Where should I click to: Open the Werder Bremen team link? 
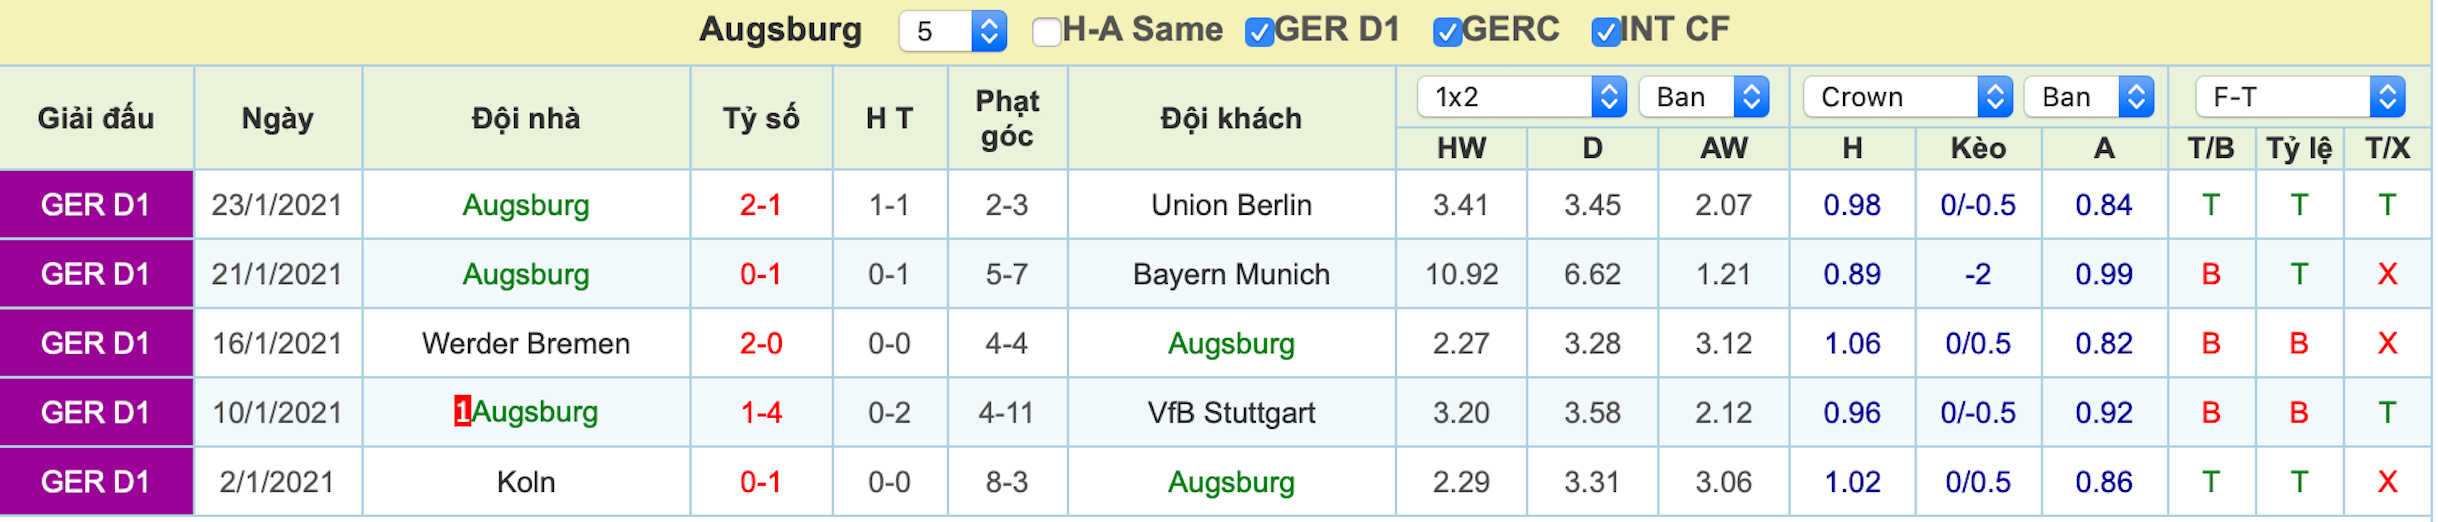click(x=526, y=343)
